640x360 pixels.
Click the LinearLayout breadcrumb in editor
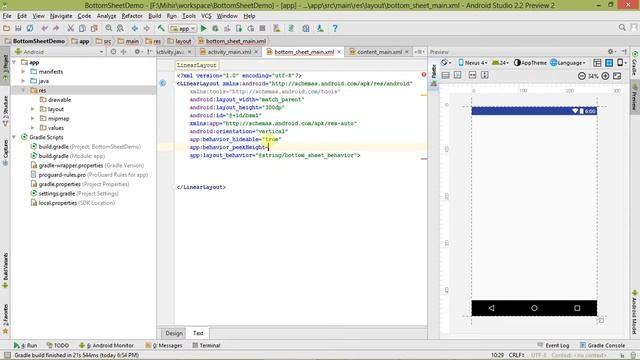[x=197, y=65]
